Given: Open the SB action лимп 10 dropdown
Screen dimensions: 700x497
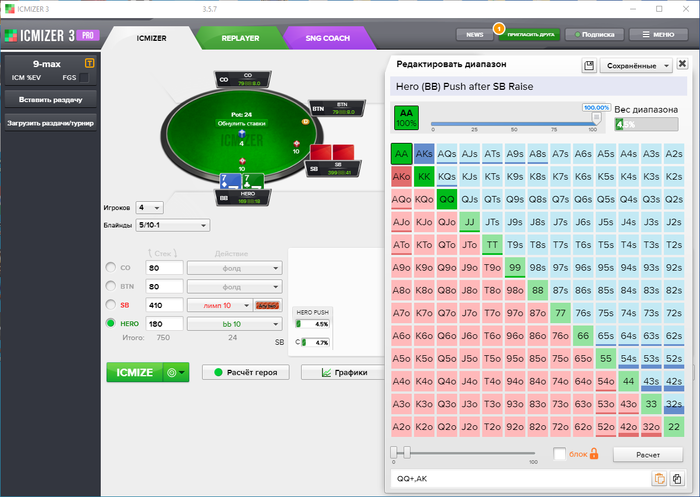Looking at the screenshot, I should point(220,305).
